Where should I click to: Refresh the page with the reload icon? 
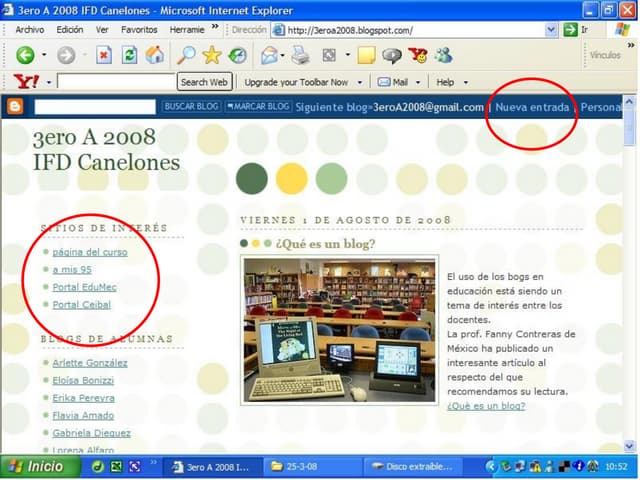click(x=129, y=56)
